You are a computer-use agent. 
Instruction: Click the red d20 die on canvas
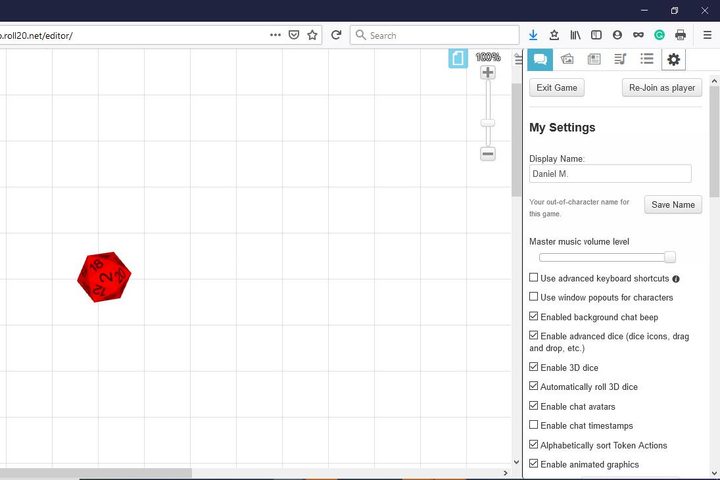pos(104,277)
